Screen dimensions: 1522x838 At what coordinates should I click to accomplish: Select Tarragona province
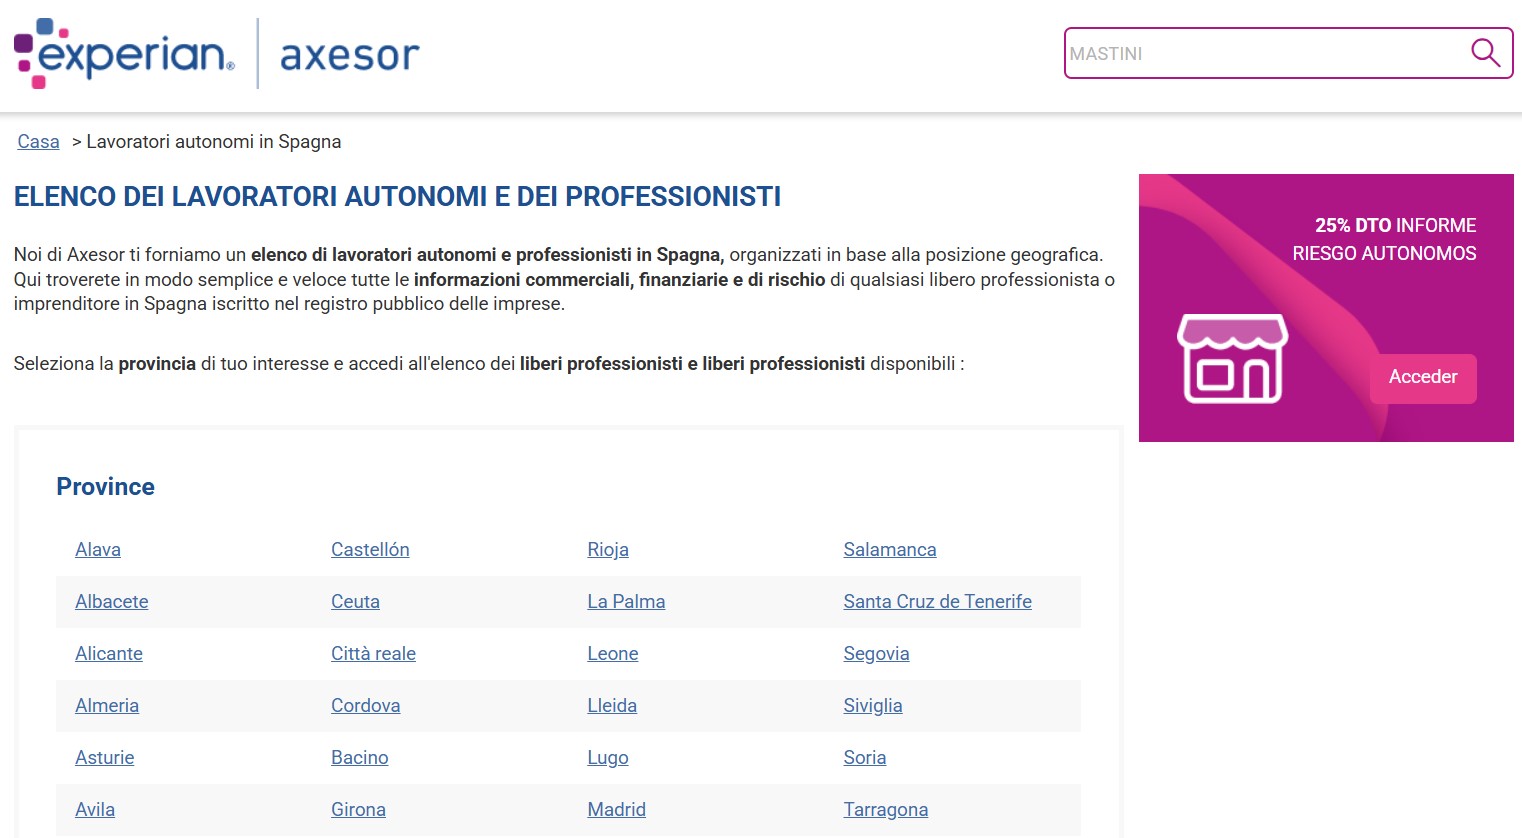pyautogui.click(x=885, y=810)
